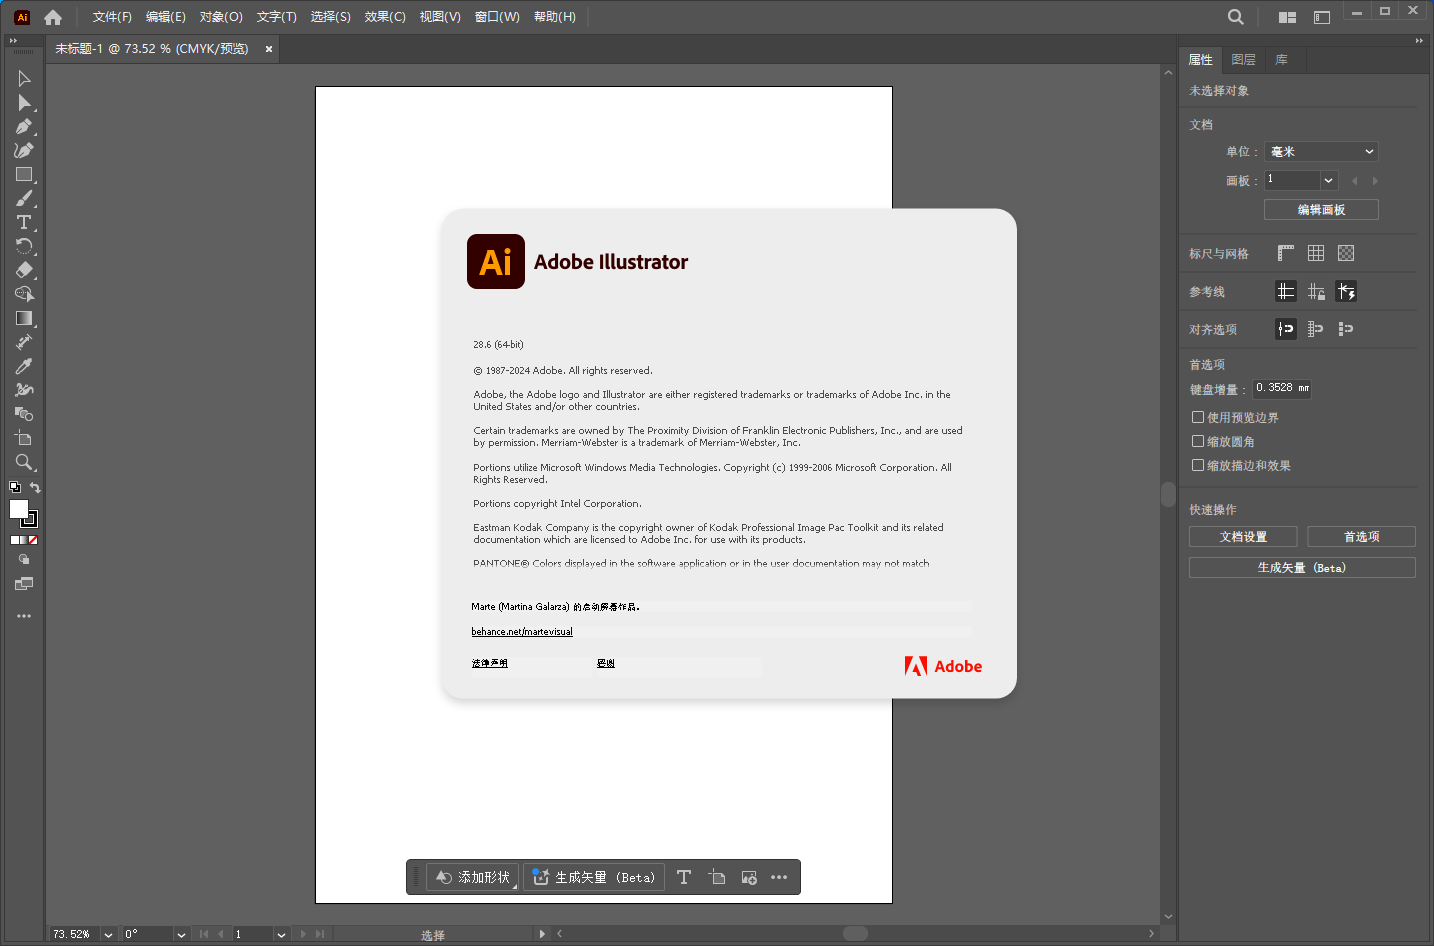
Task: Show rulers icon in properties
Action: click(1286, 253)
